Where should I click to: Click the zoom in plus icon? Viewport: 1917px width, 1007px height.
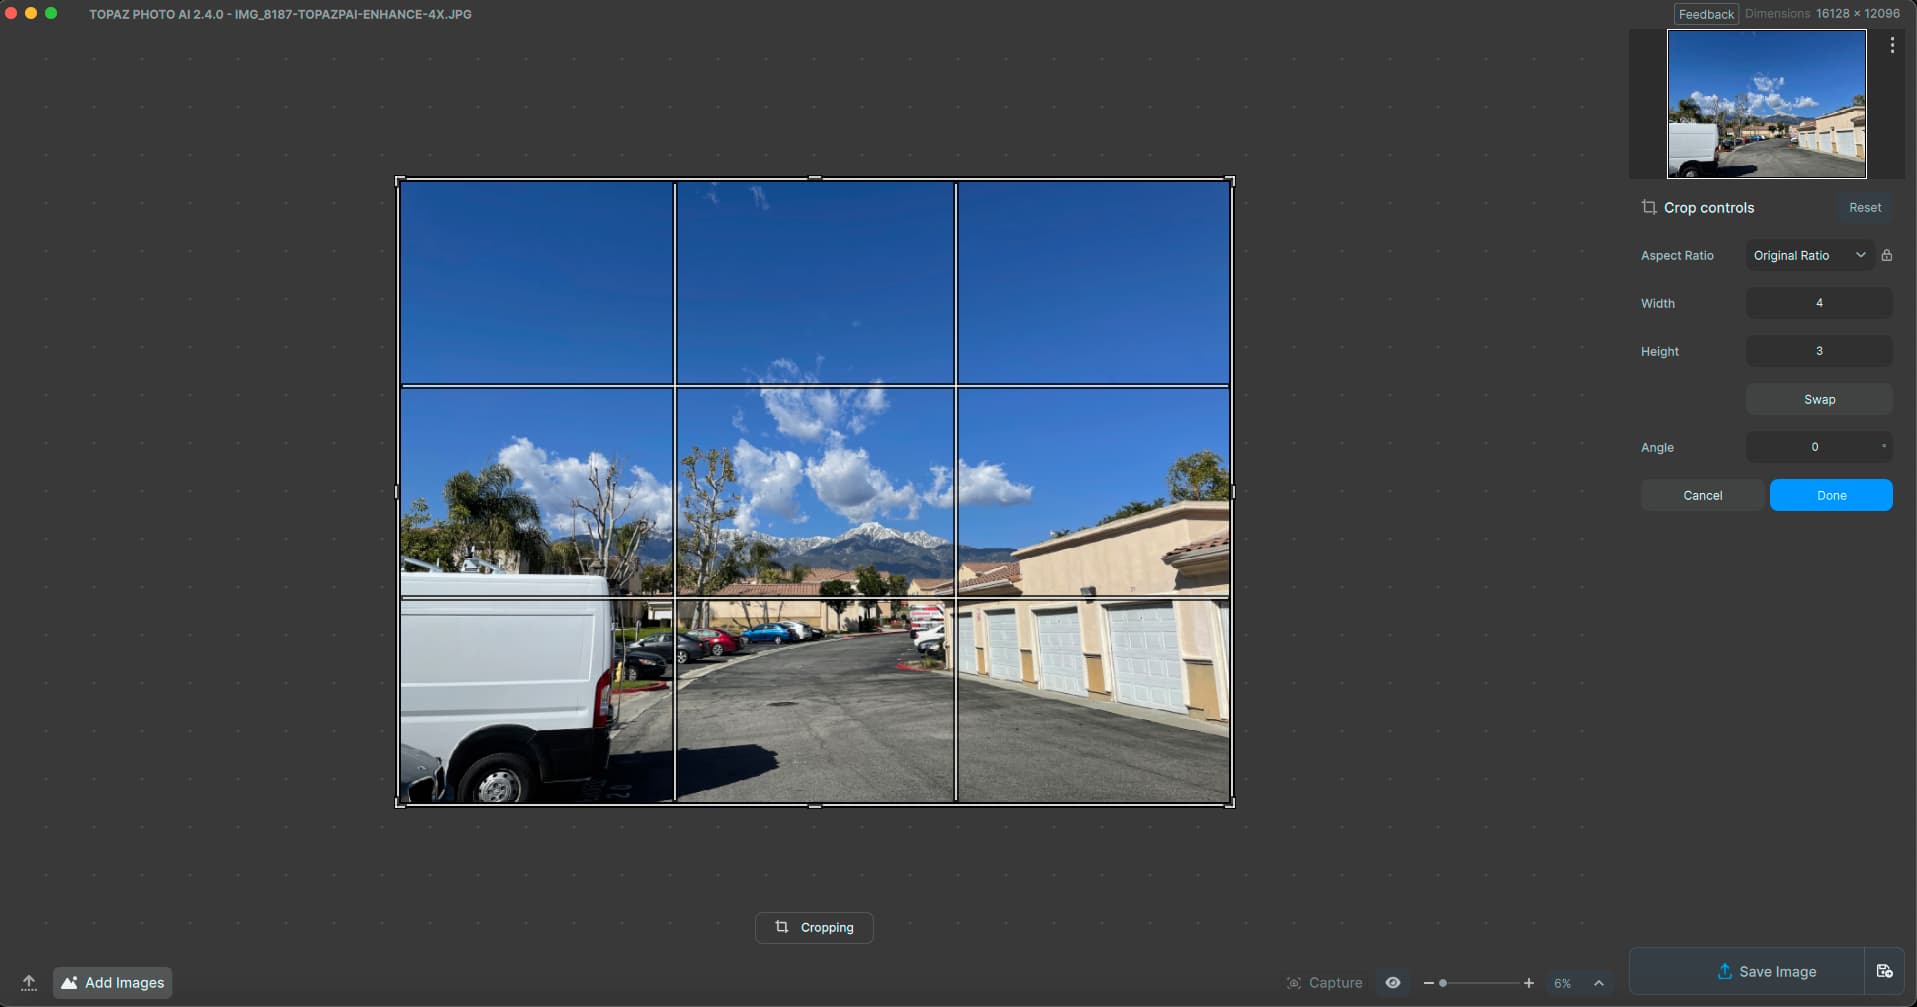[x=1528, y=983]
